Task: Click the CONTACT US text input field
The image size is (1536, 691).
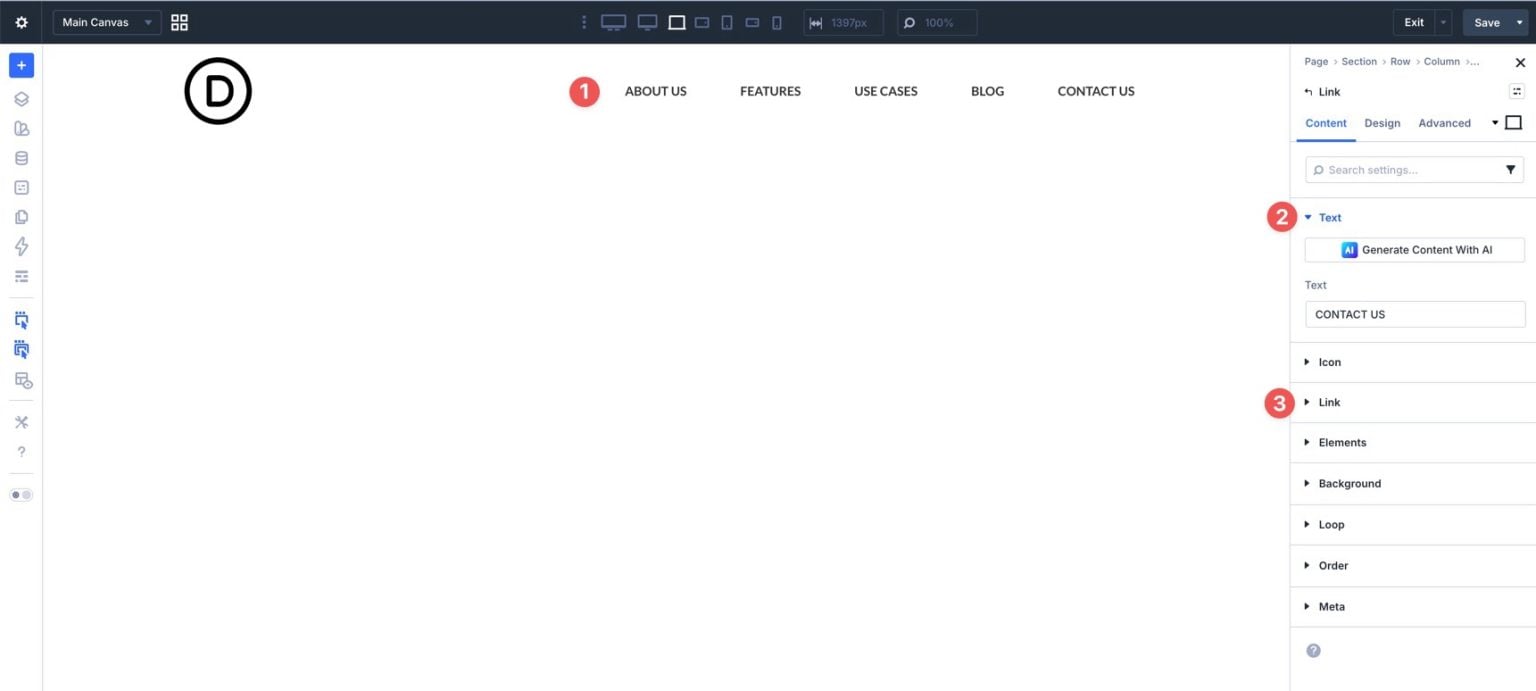Action: (x=1415, y=314)
